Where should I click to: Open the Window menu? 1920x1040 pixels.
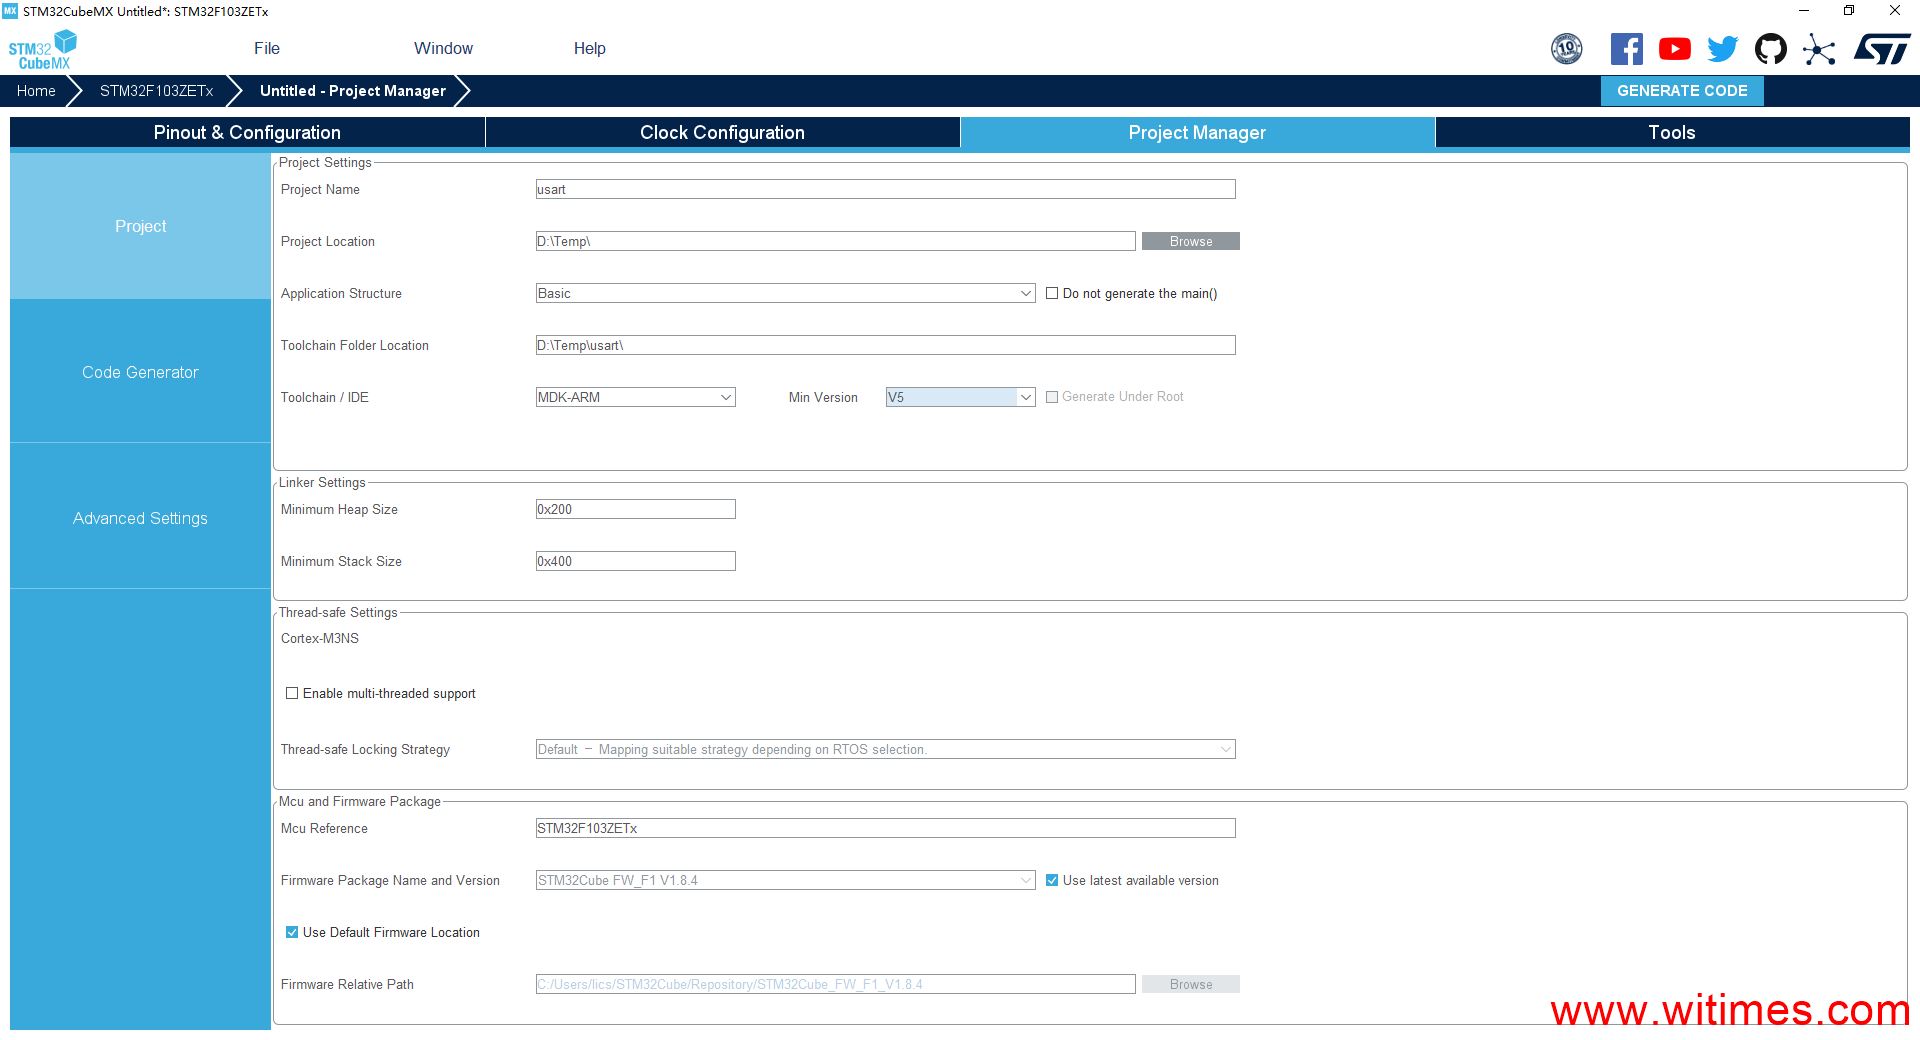coord(443,48)
